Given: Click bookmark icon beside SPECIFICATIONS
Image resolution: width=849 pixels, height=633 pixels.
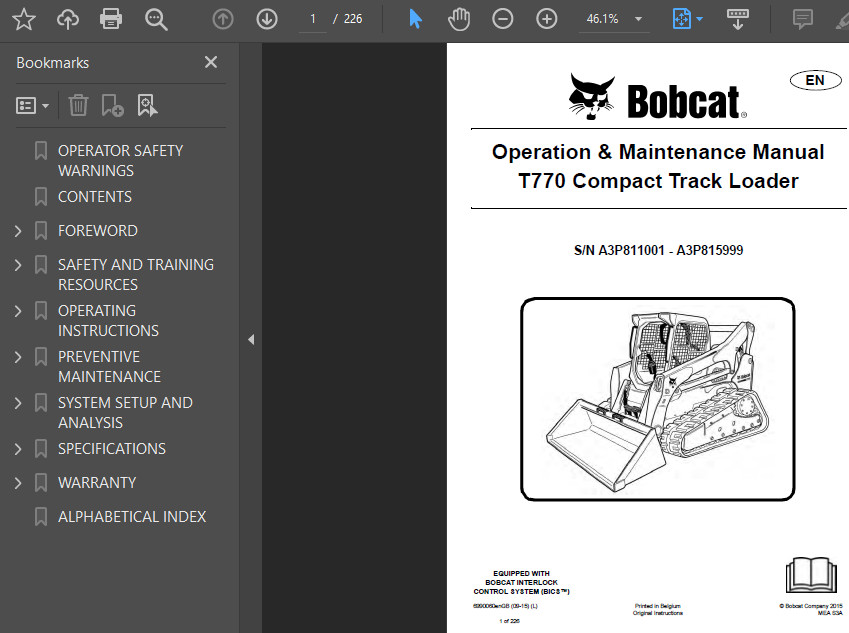Looking at the screenshot, I should point(41,449).
